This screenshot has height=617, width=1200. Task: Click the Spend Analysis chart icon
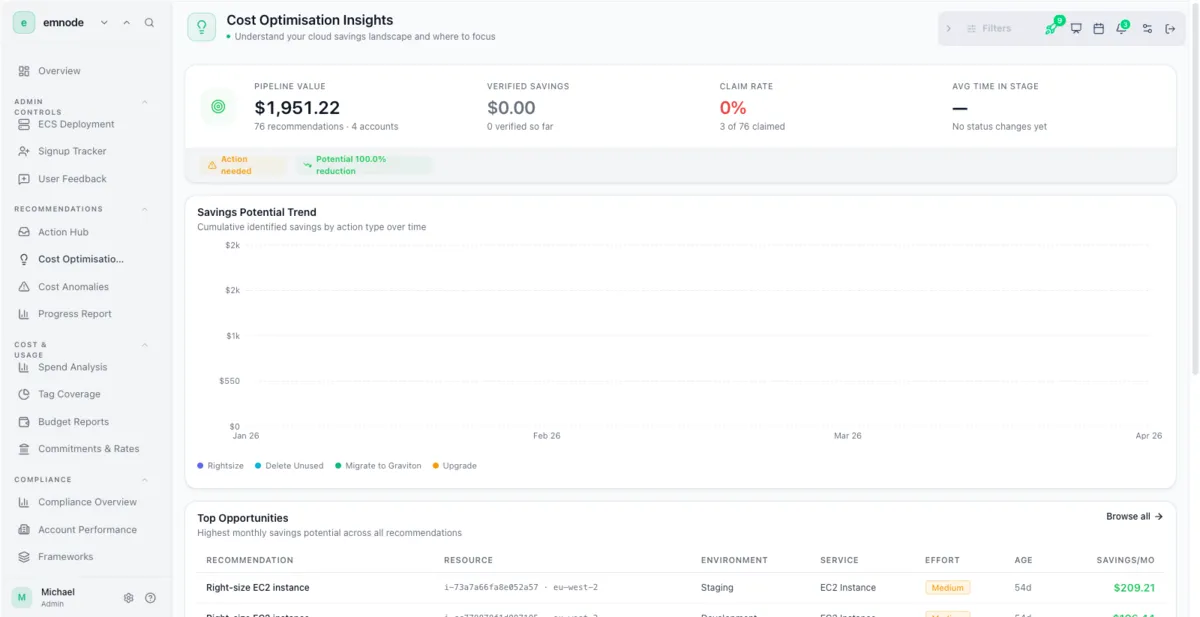click(24, 367)
